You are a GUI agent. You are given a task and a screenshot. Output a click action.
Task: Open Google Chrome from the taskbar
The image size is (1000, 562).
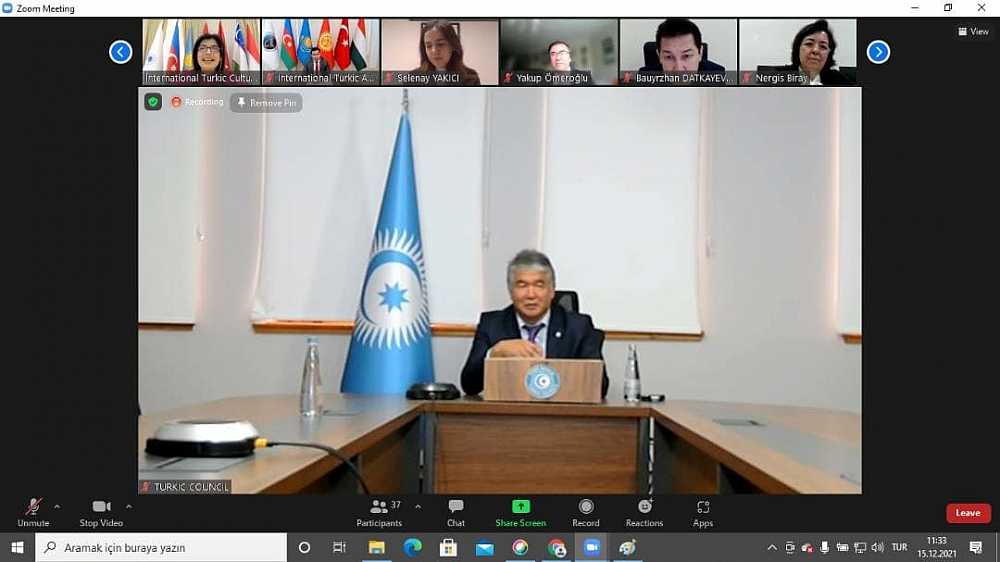click(557, 547)
